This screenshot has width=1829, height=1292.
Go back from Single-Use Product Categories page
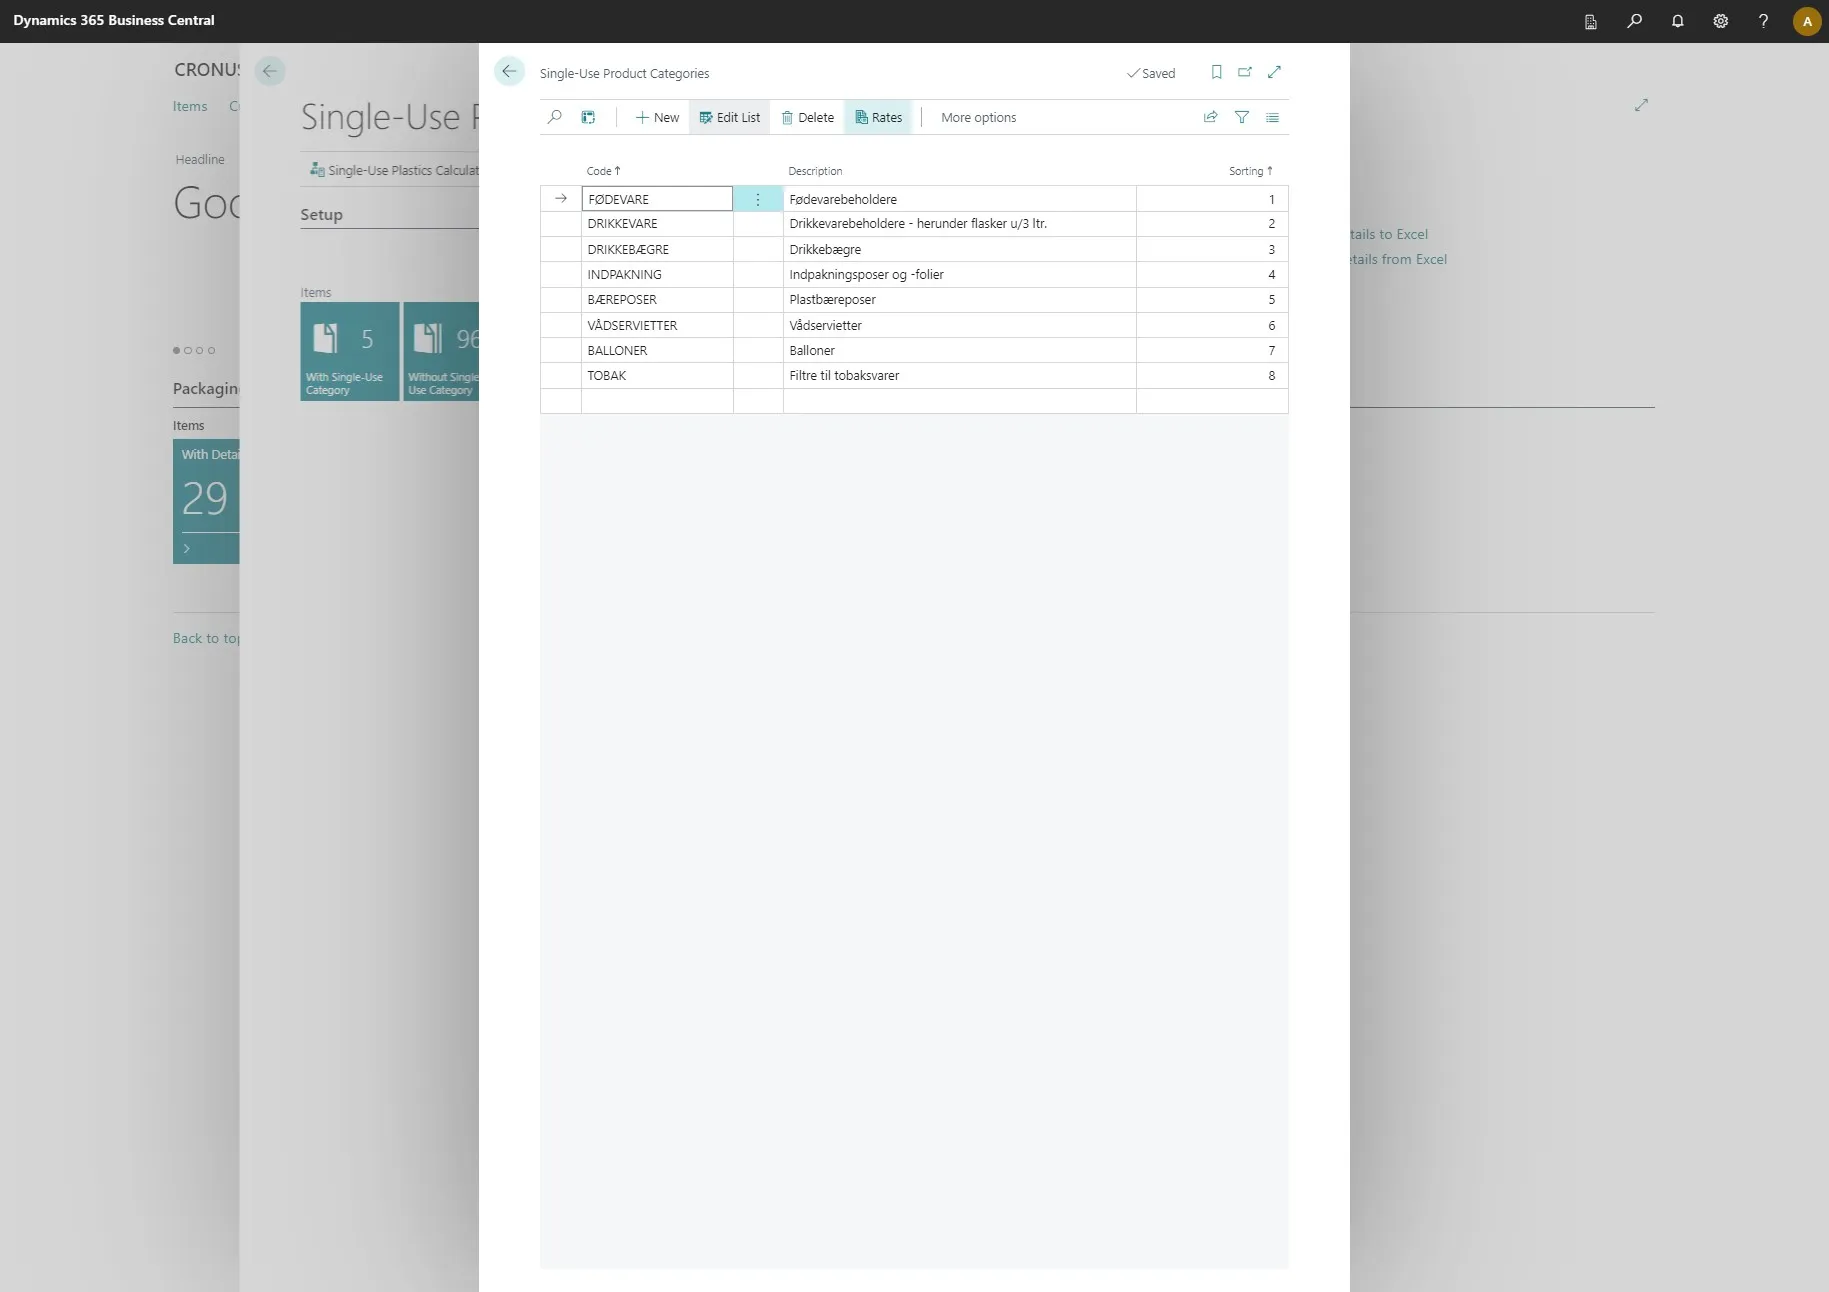[509, 71]
